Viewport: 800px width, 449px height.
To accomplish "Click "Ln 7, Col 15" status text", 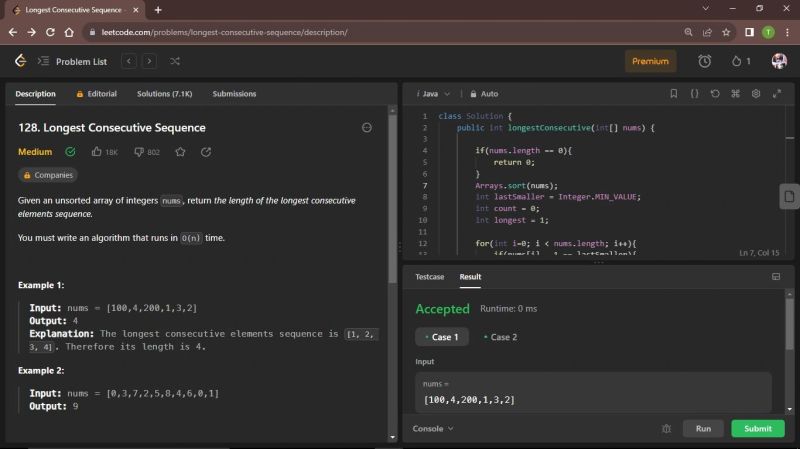I will coord(759,253).
